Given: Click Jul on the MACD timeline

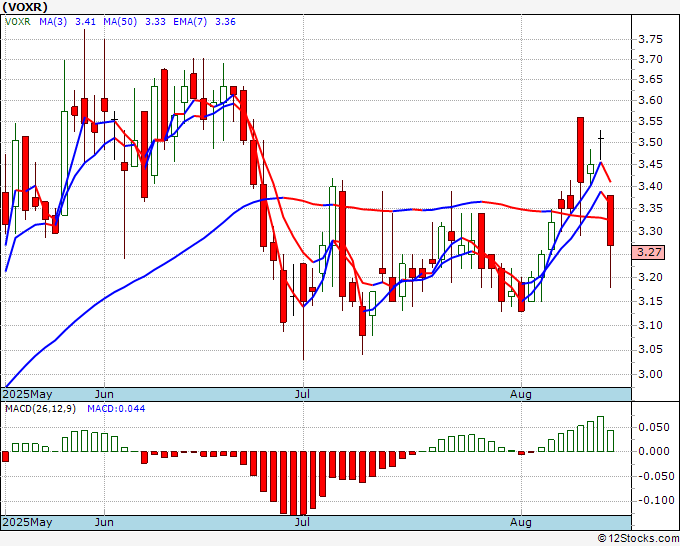Looking at the screenshot, I should (x=302, y=522).
